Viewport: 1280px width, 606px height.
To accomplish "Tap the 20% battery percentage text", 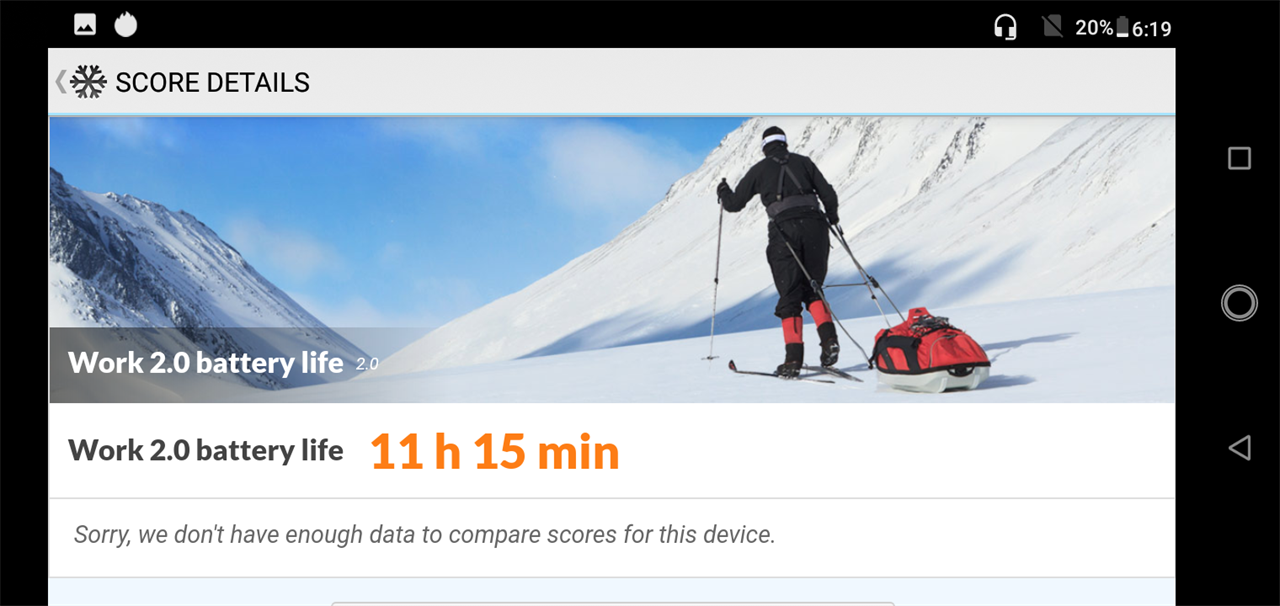I will pyautogui.click(x=1094, y=28).
